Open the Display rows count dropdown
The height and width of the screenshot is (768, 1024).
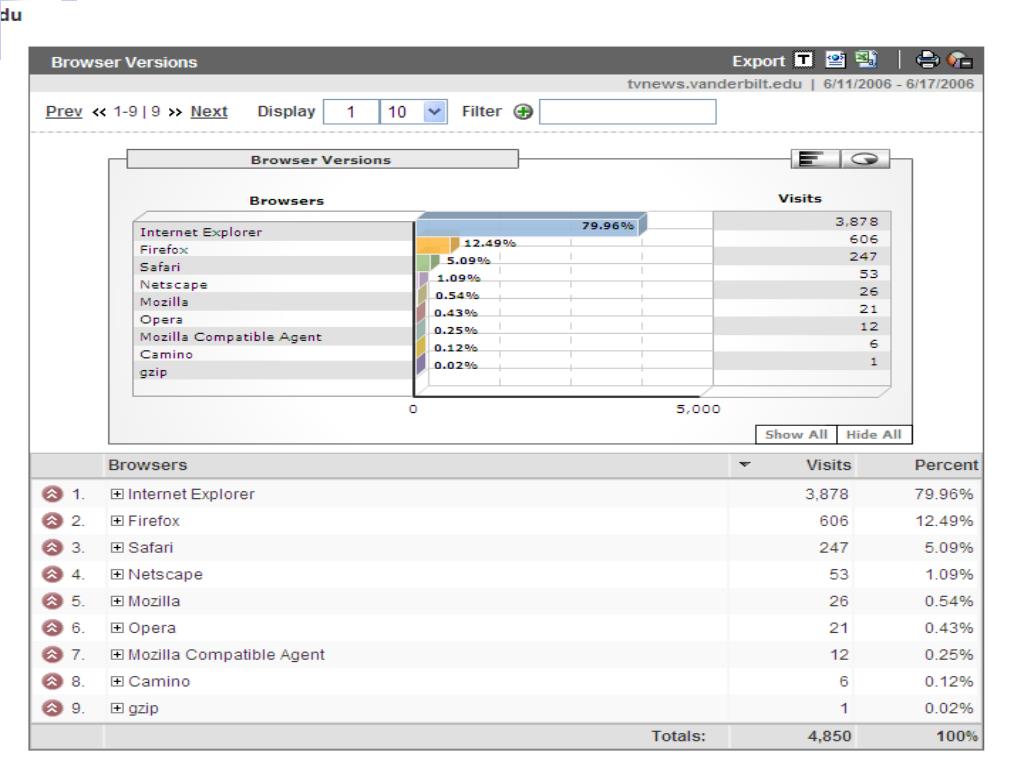tap(435, 112)
